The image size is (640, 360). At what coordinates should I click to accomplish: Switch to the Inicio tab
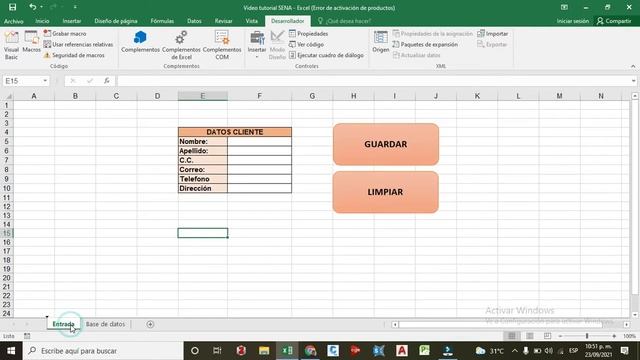[42, 21]
